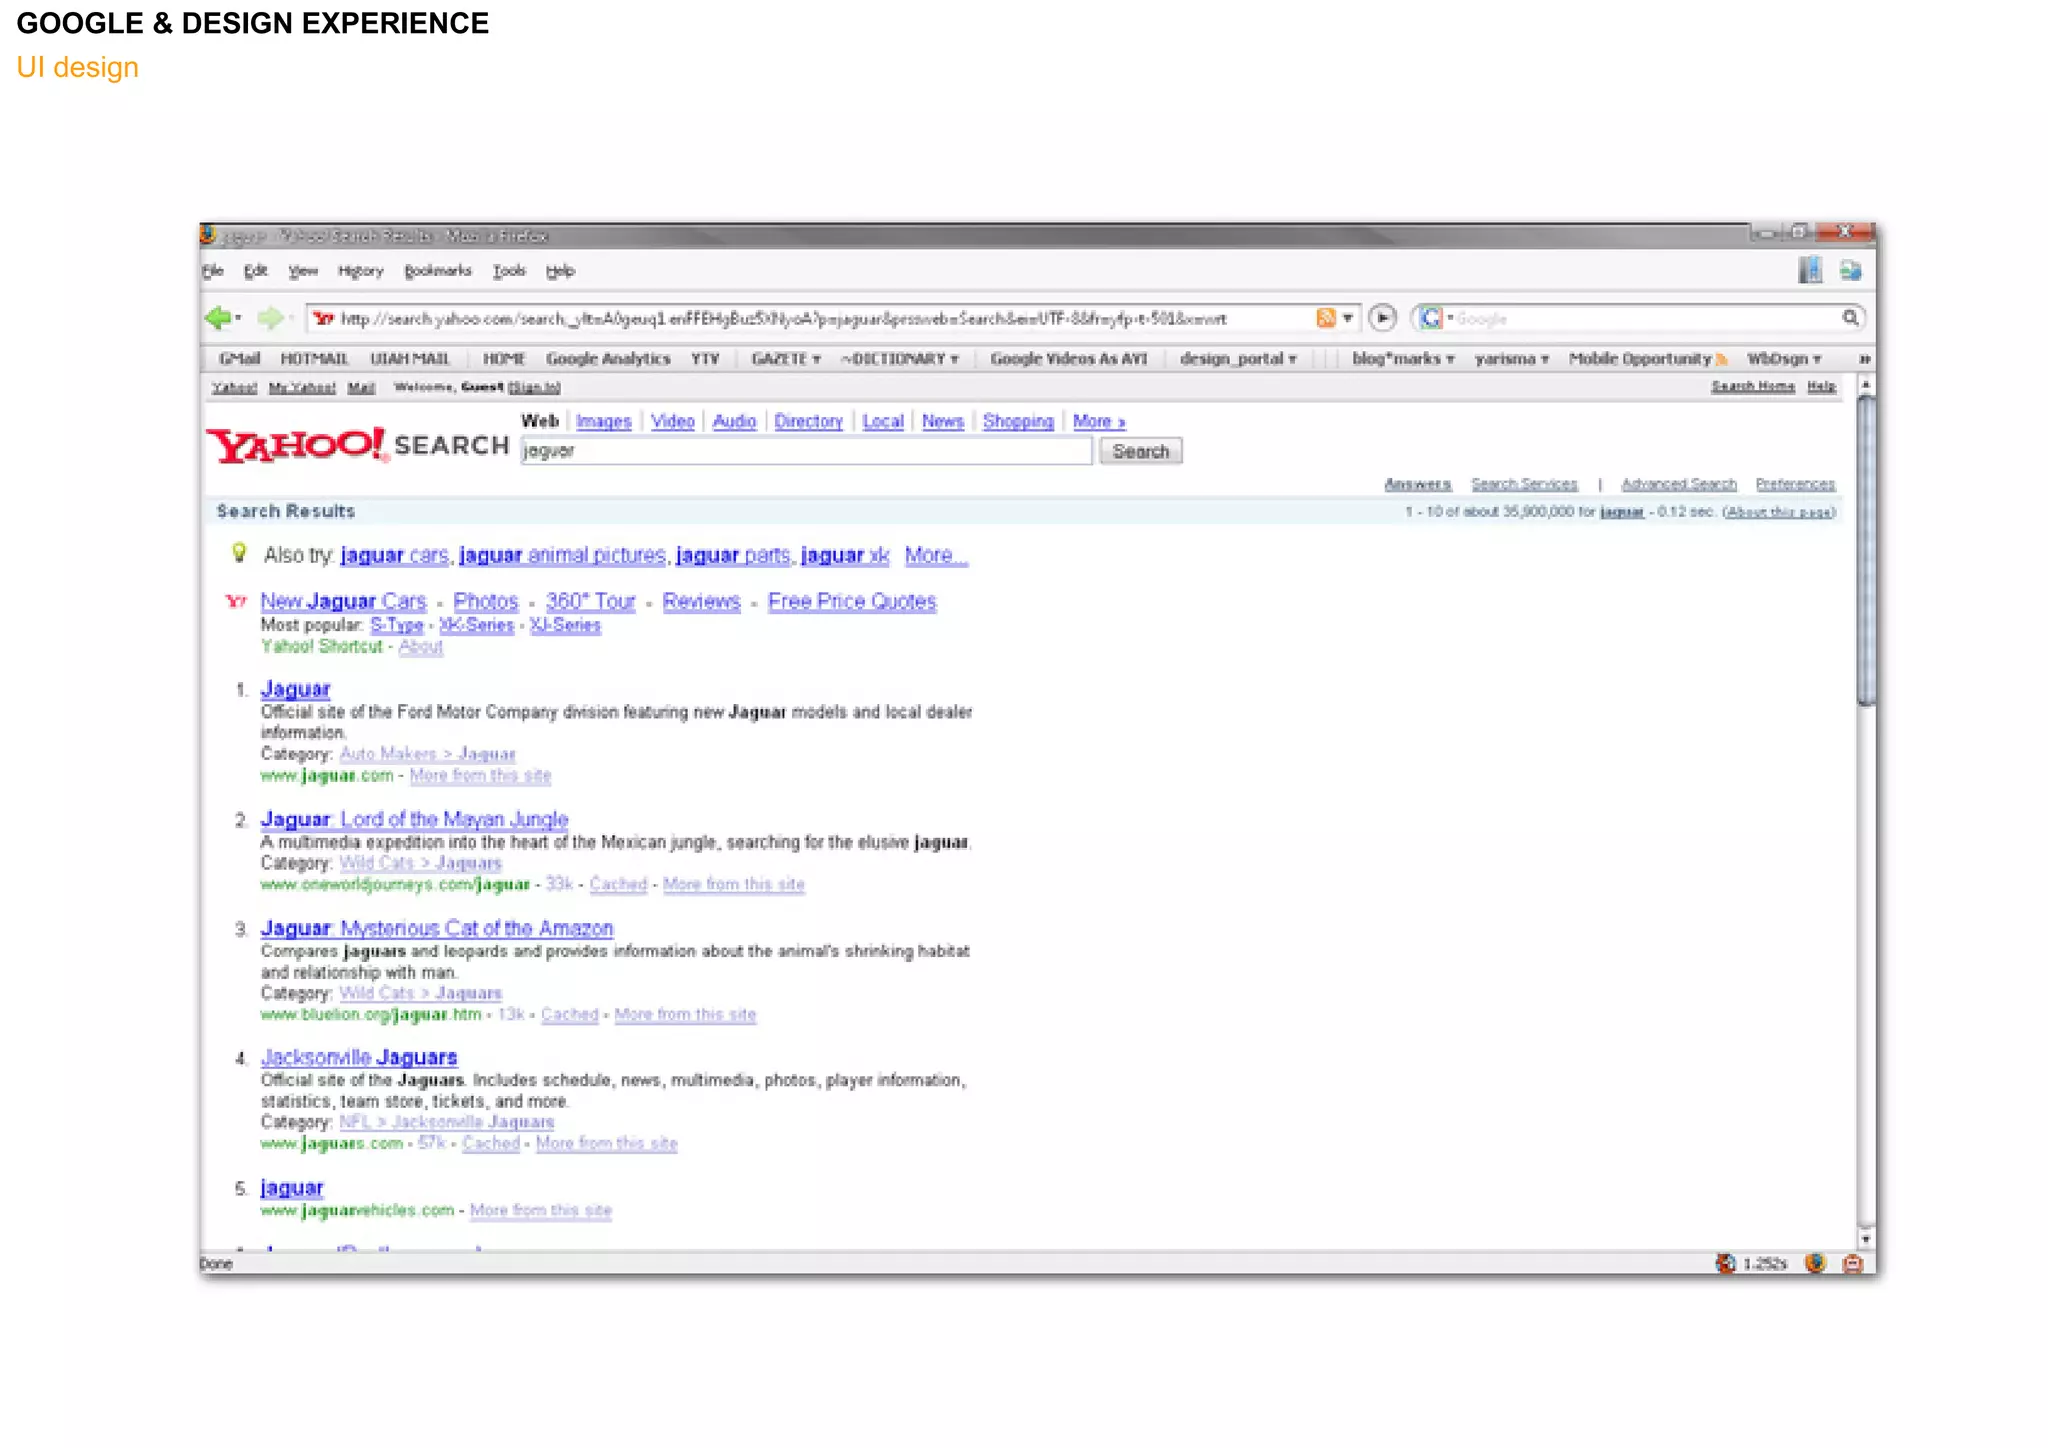
Task: Click the Yahoo favicon in the address bar
Action: click(x=323, y=319)
